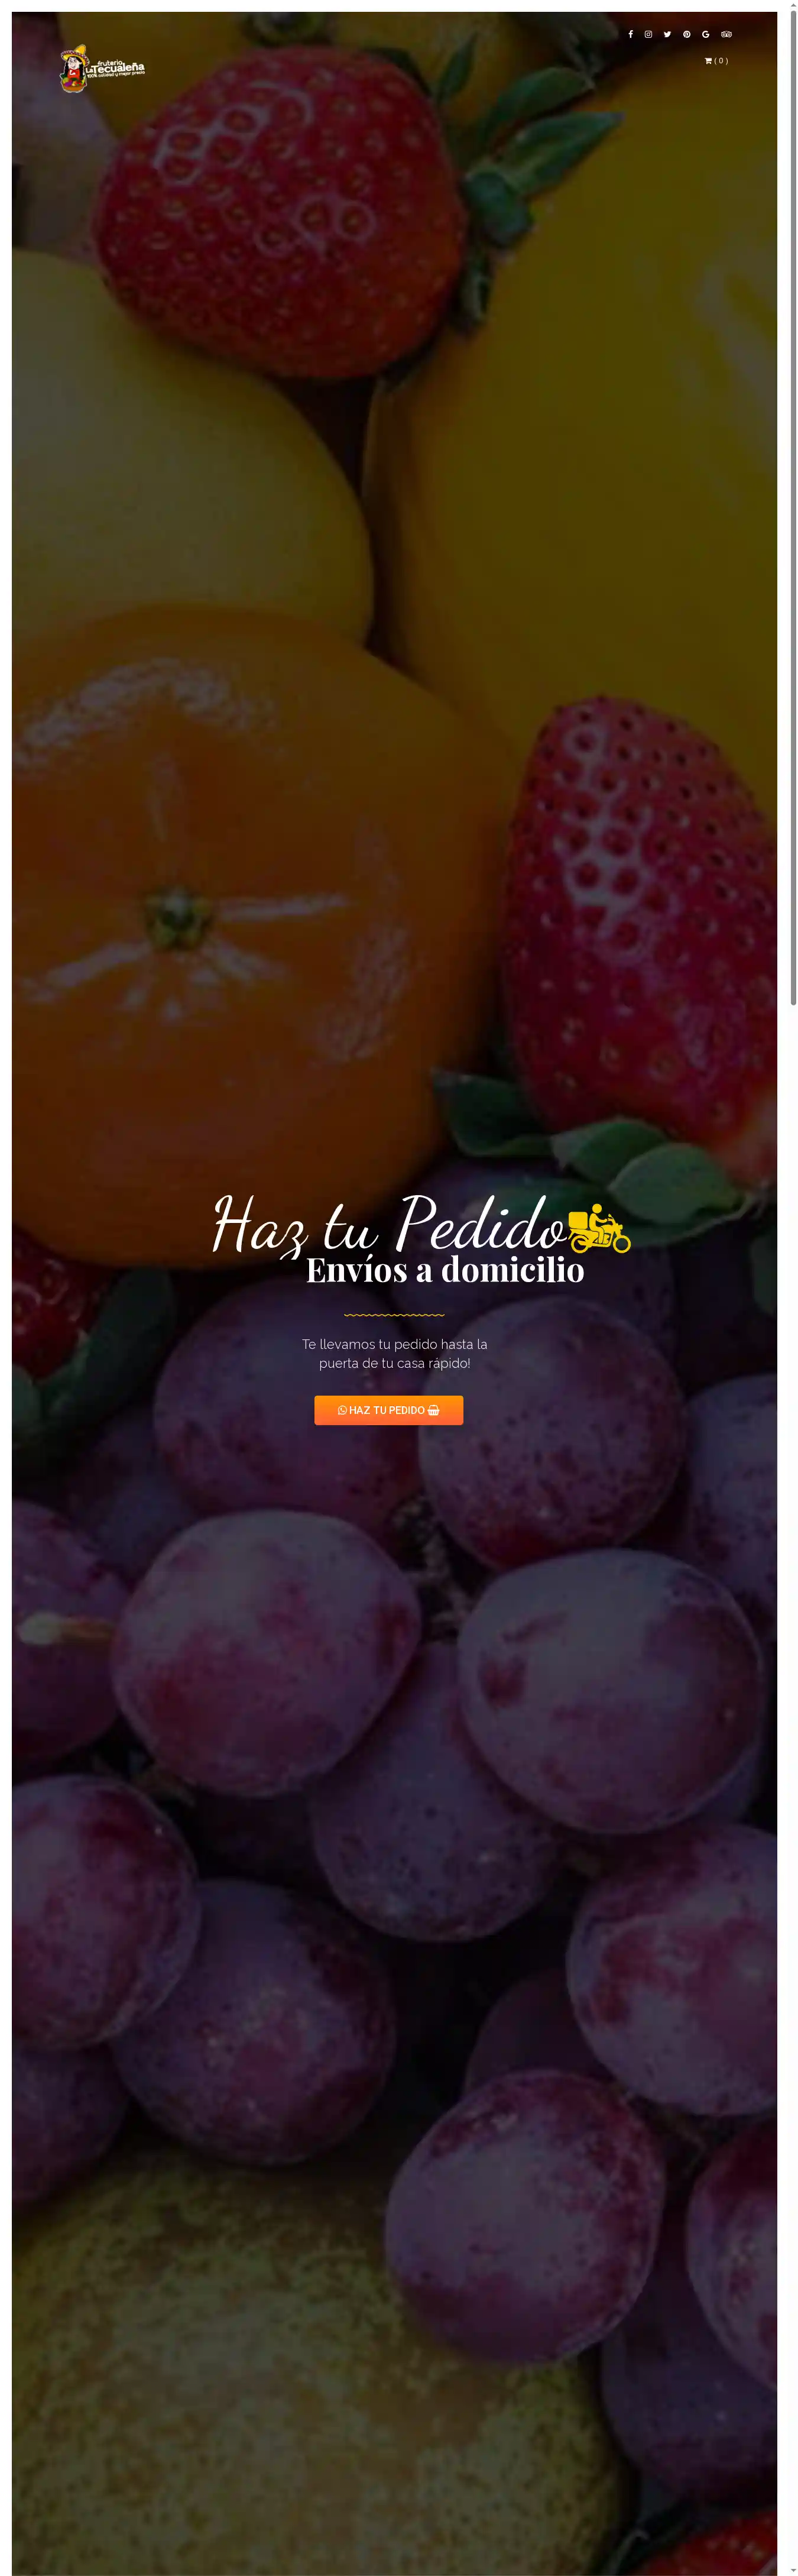Open the TripAdvisor owl icon
The width and height of the screenshot is (798, 2576).
click(726, 34)
